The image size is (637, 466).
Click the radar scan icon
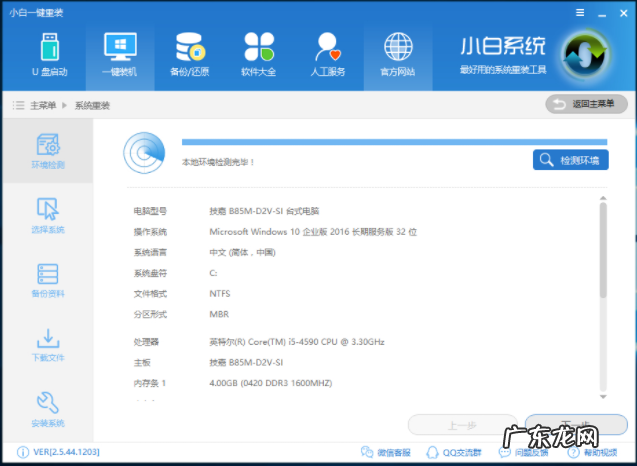(x=144, y=153)
